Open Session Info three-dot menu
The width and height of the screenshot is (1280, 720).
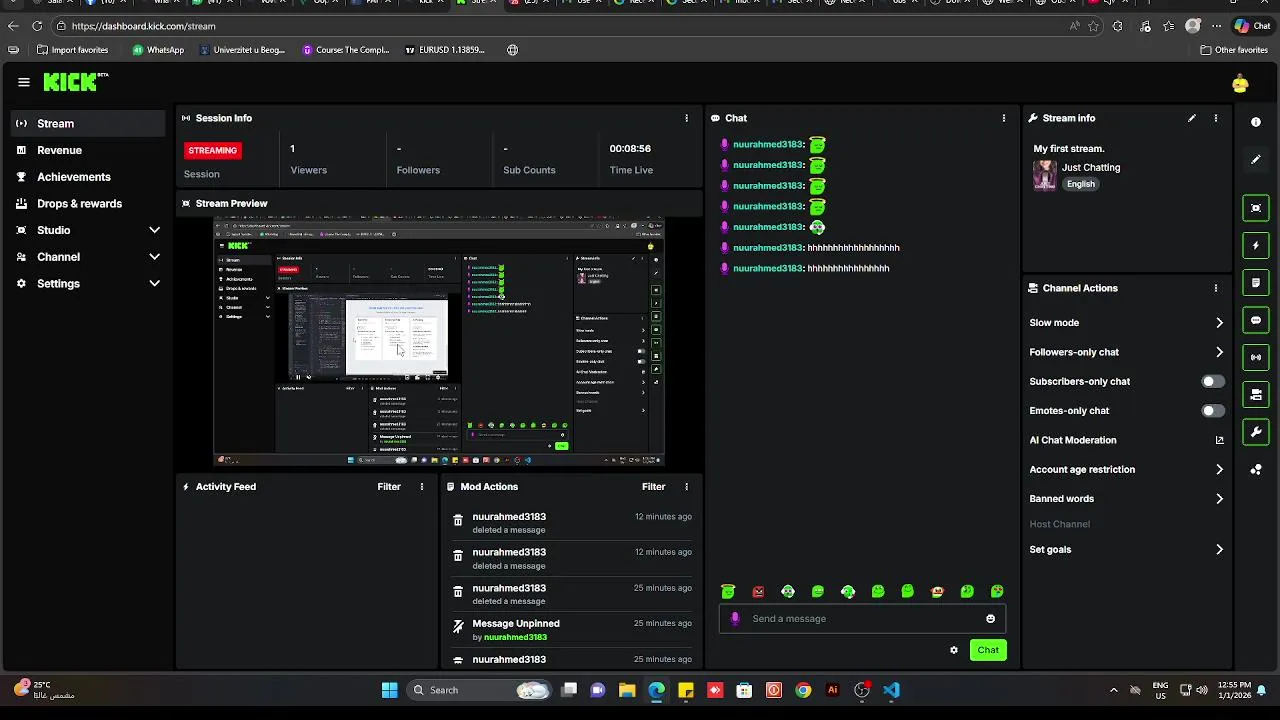[686, 118]
